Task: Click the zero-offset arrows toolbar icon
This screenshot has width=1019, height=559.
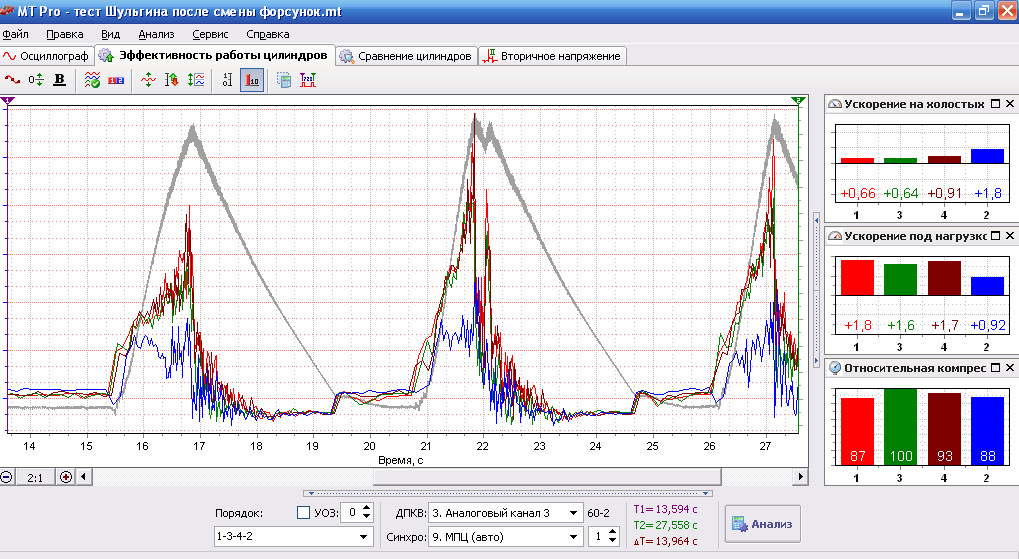Action: click(36, 80)
